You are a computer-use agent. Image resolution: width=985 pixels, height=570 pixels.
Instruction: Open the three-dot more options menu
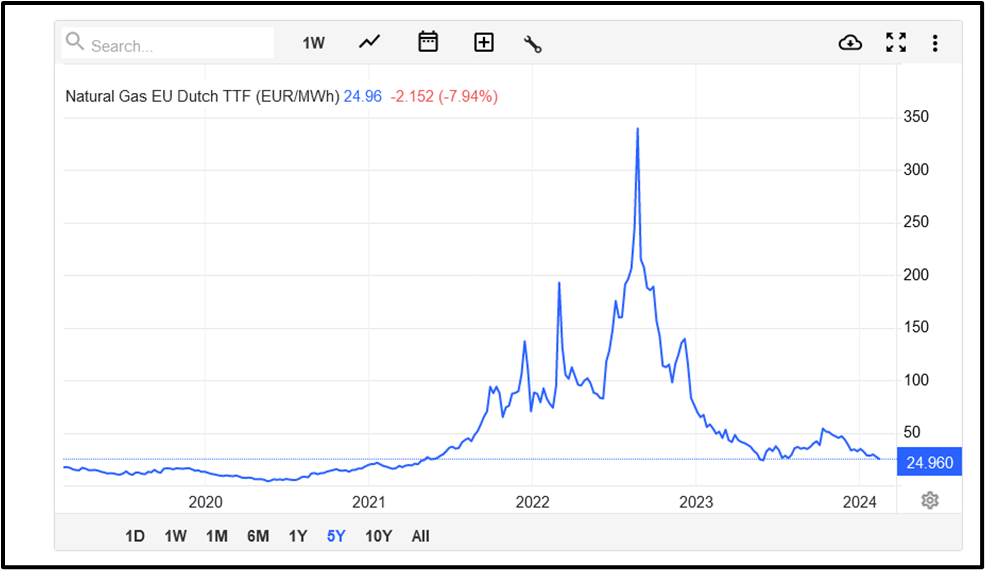coord(935,43)
